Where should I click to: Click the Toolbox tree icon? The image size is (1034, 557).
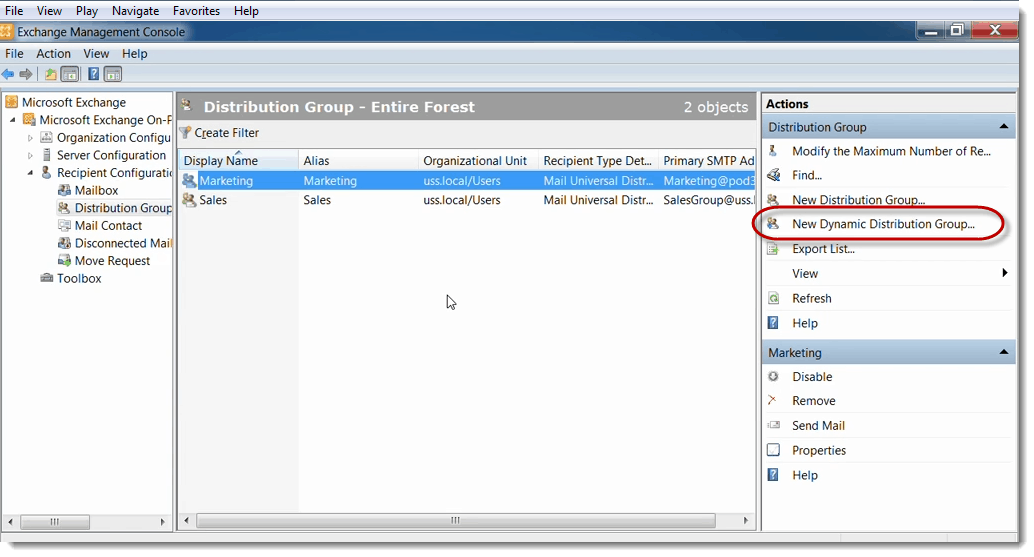tap(47, 278)
